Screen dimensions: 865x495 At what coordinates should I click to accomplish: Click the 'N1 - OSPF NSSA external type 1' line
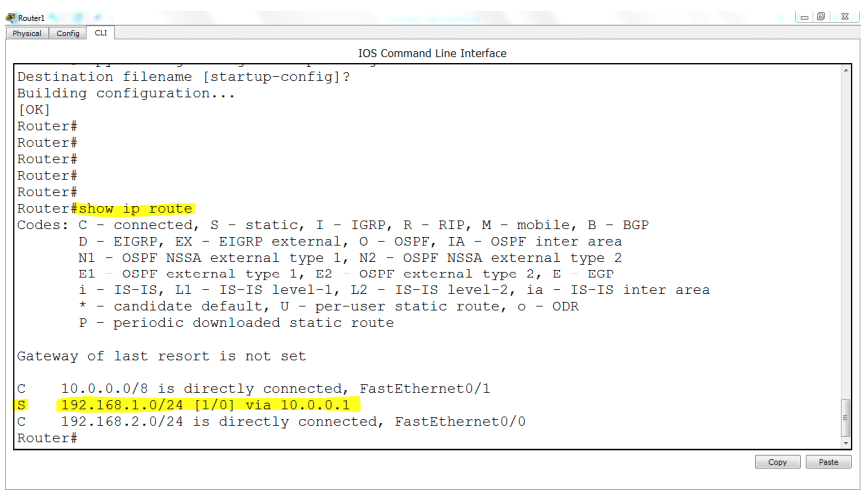[x=350, y=258]
